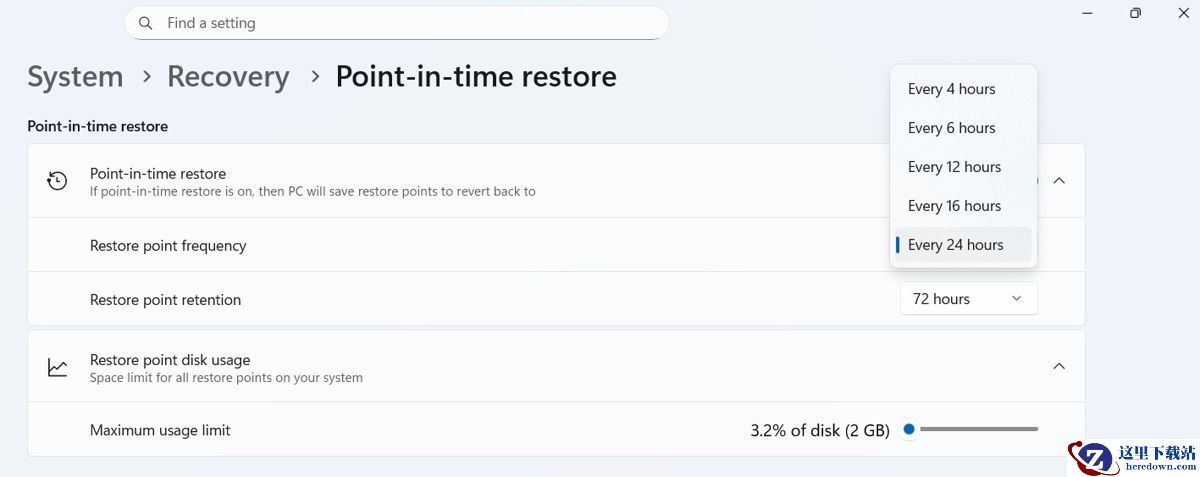Close the Settings window

tap(1183, 13)
